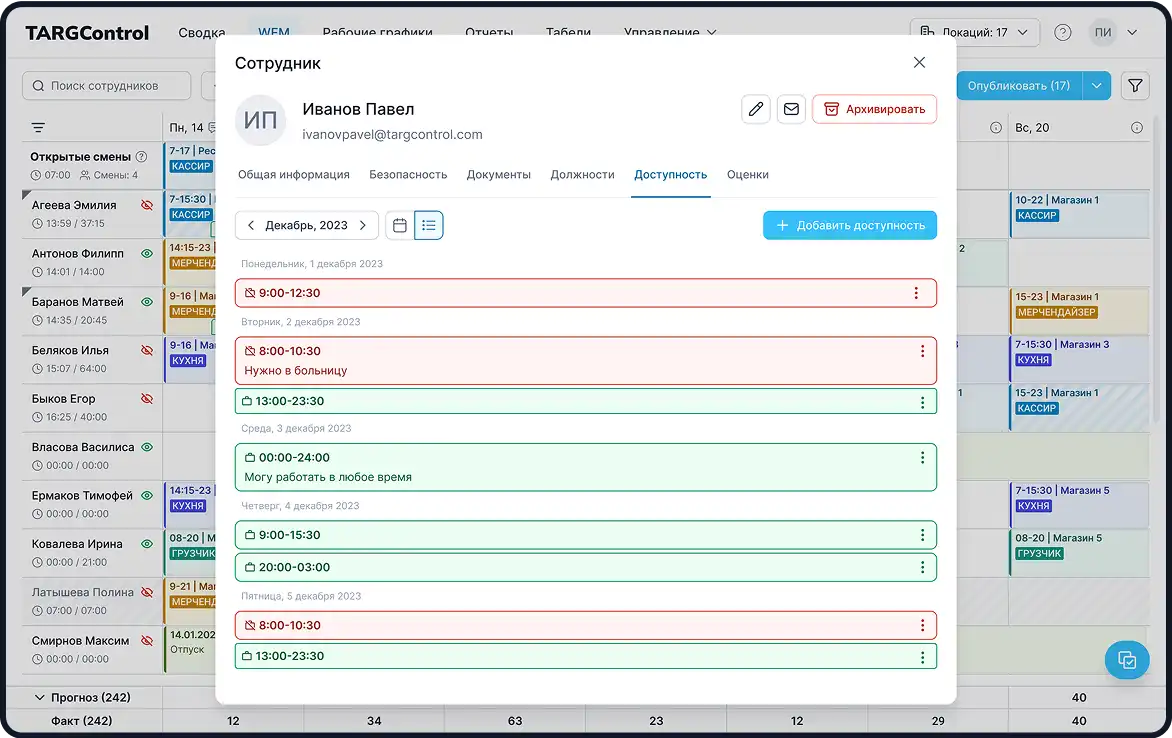Image resolution: width=1172 pixels, height=738 pixels.
Task: Toggle visibility for Беляков Илья
Action: (x=147, y=350)
